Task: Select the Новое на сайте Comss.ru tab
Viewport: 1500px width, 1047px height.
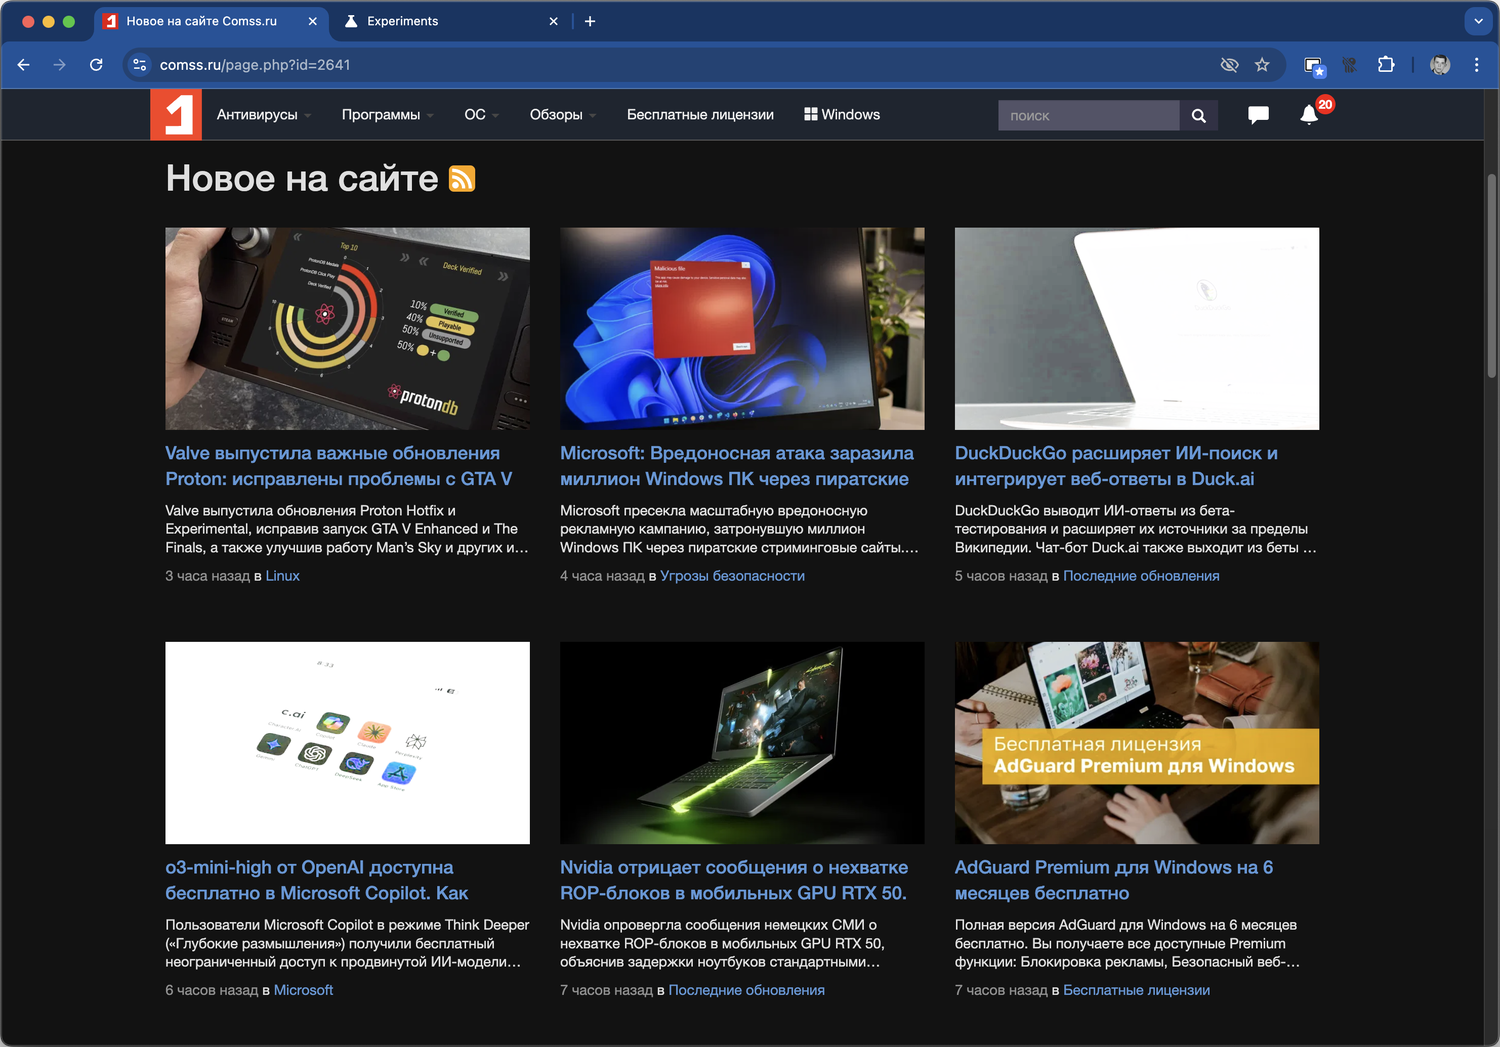Action: point(212,21)
